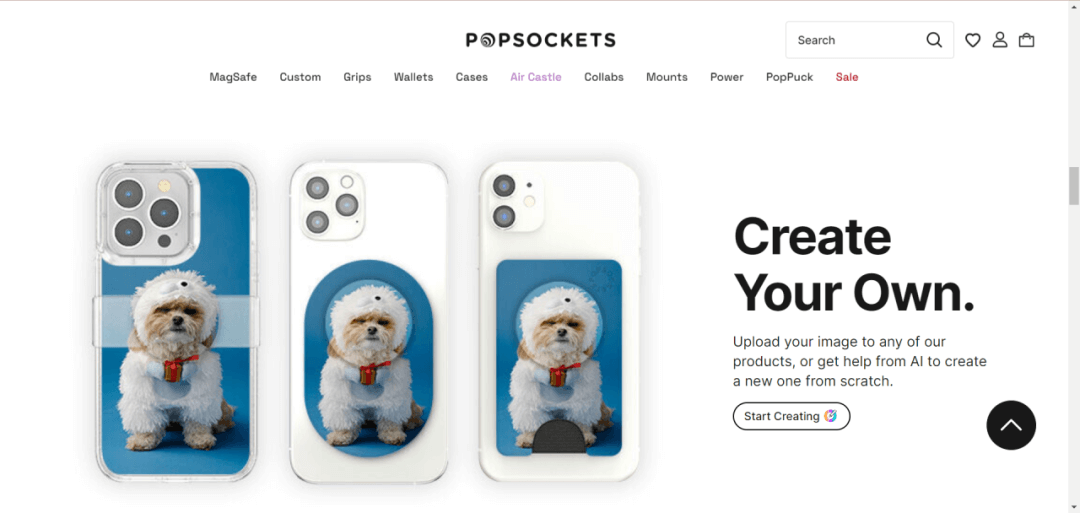Click the search magnifier icon
The height and width of the screenshot is (513, 1080).
(933, 40)
